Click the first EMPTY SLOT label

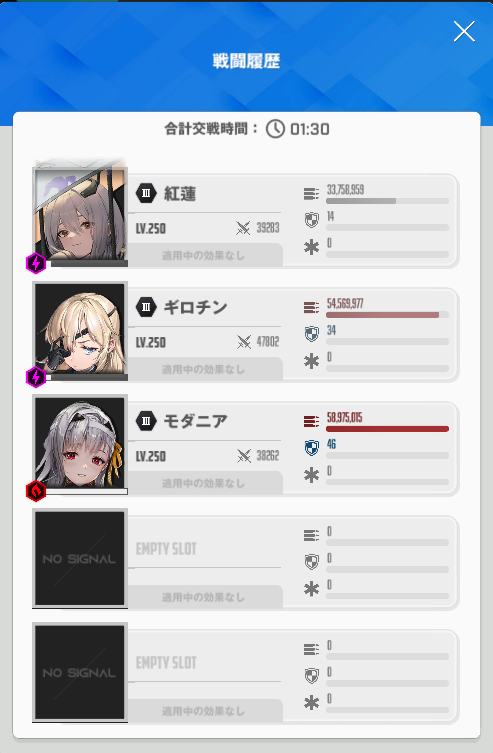166,549
